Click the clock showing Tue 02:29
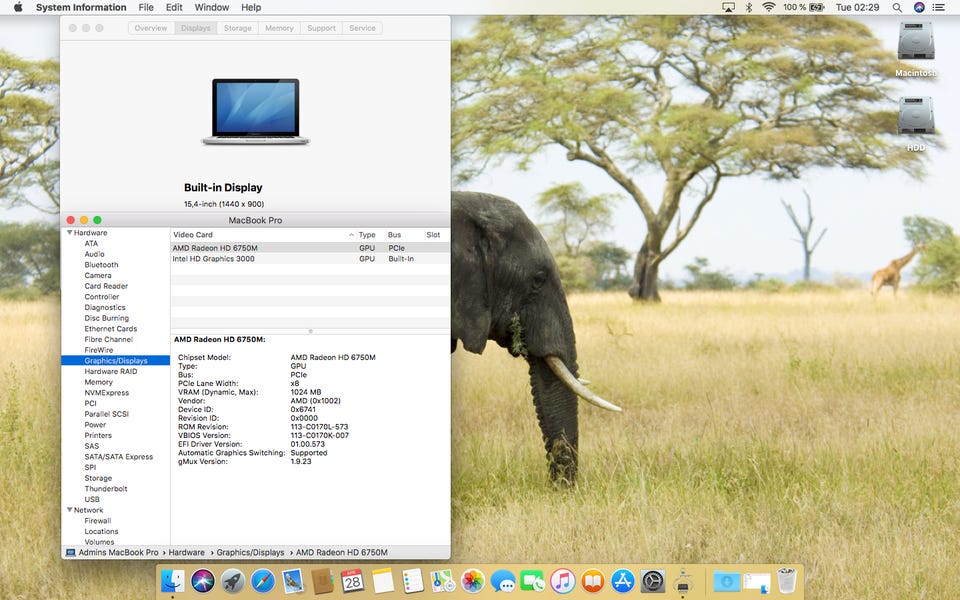 coord(857,7)
